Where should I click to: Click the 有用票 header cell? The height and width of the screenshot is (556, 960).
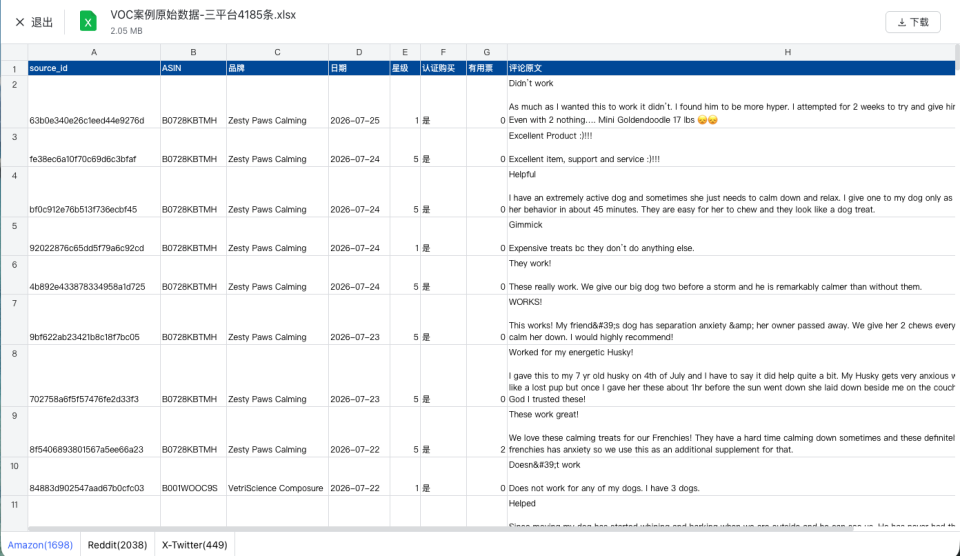tap(487, 68)
